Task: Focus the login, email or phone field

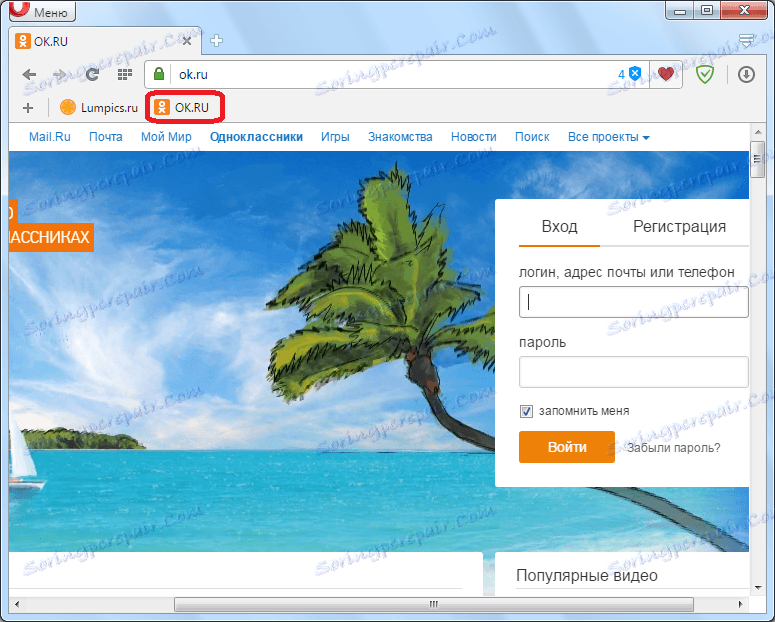Action: click(634, 302)
